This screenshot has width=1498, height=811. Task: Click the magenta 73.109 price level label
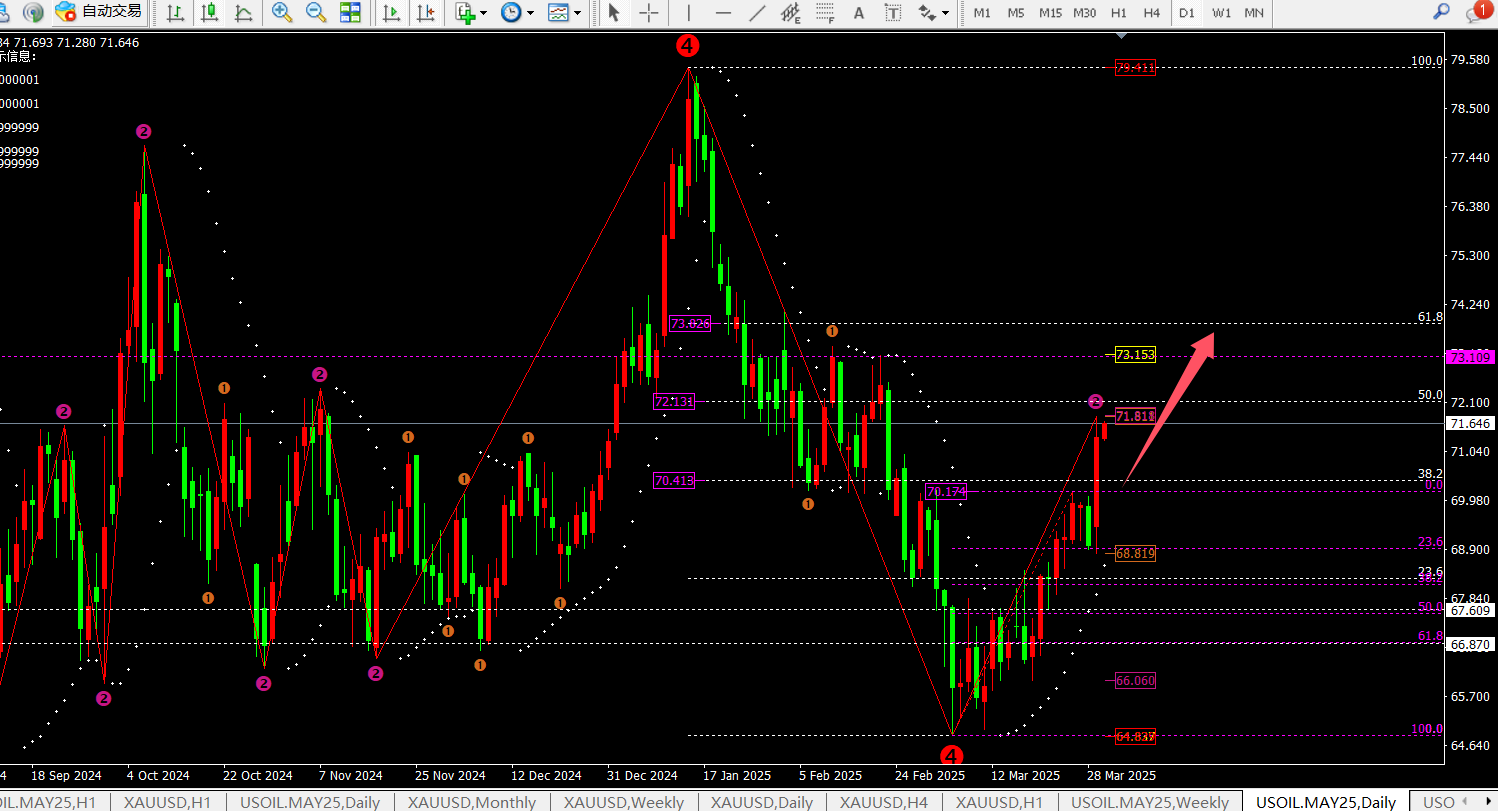coord(1471,357)
